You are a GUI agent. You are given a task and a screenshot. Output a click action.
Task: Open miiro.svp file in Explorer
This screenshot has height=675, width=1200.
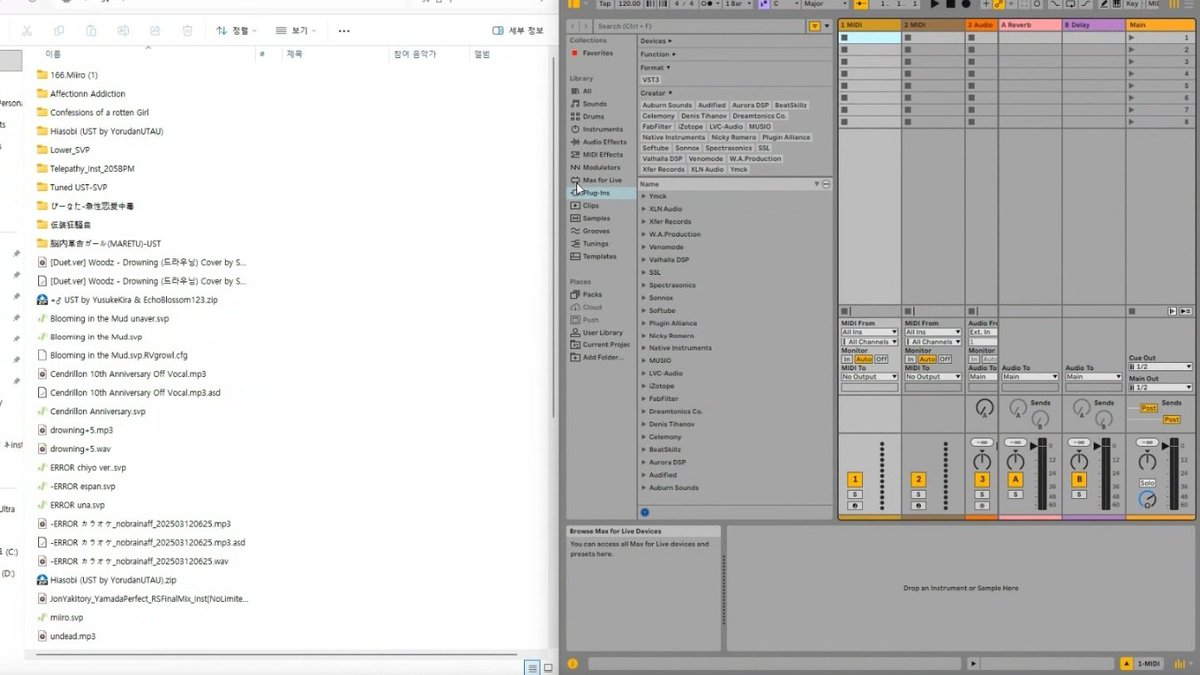click(67, 618)
